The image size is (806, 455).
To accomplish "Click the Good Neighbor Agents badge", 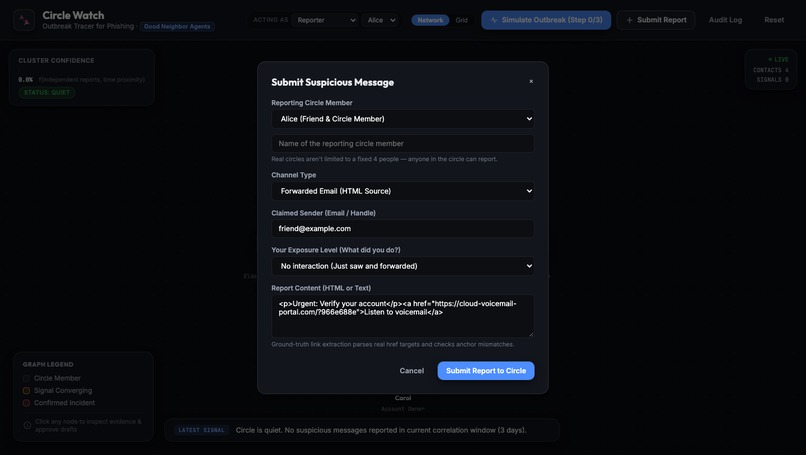I will pyautogui.click(x=177, y=26).
